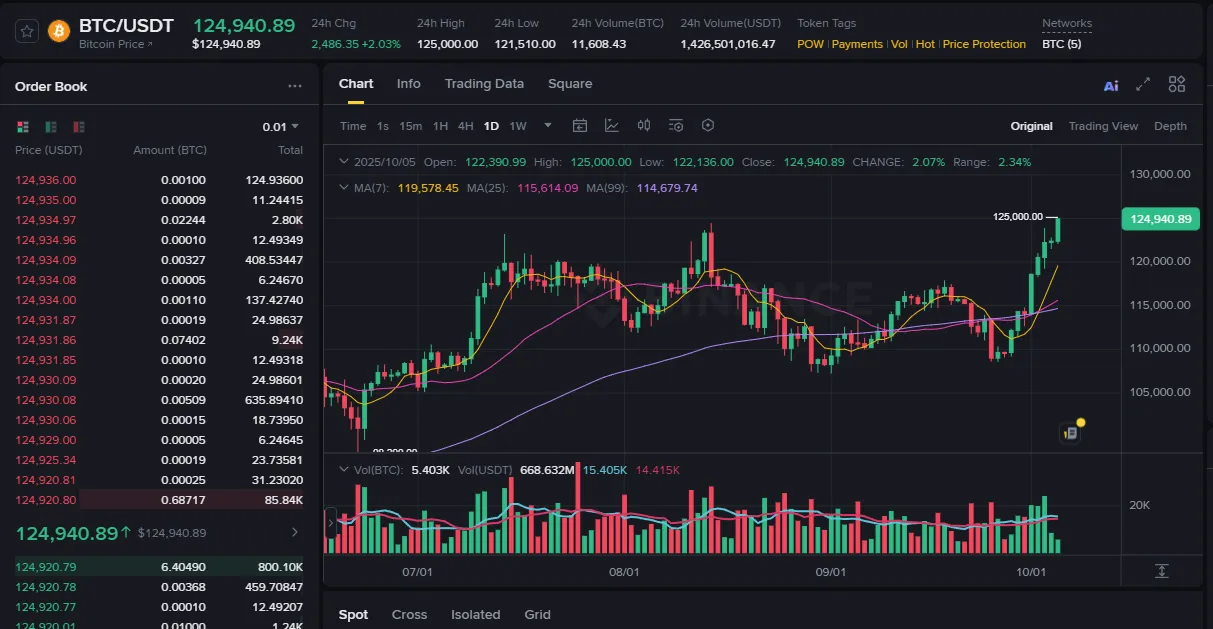Open the AI chart assistant icon

(x=1111, y=85)
